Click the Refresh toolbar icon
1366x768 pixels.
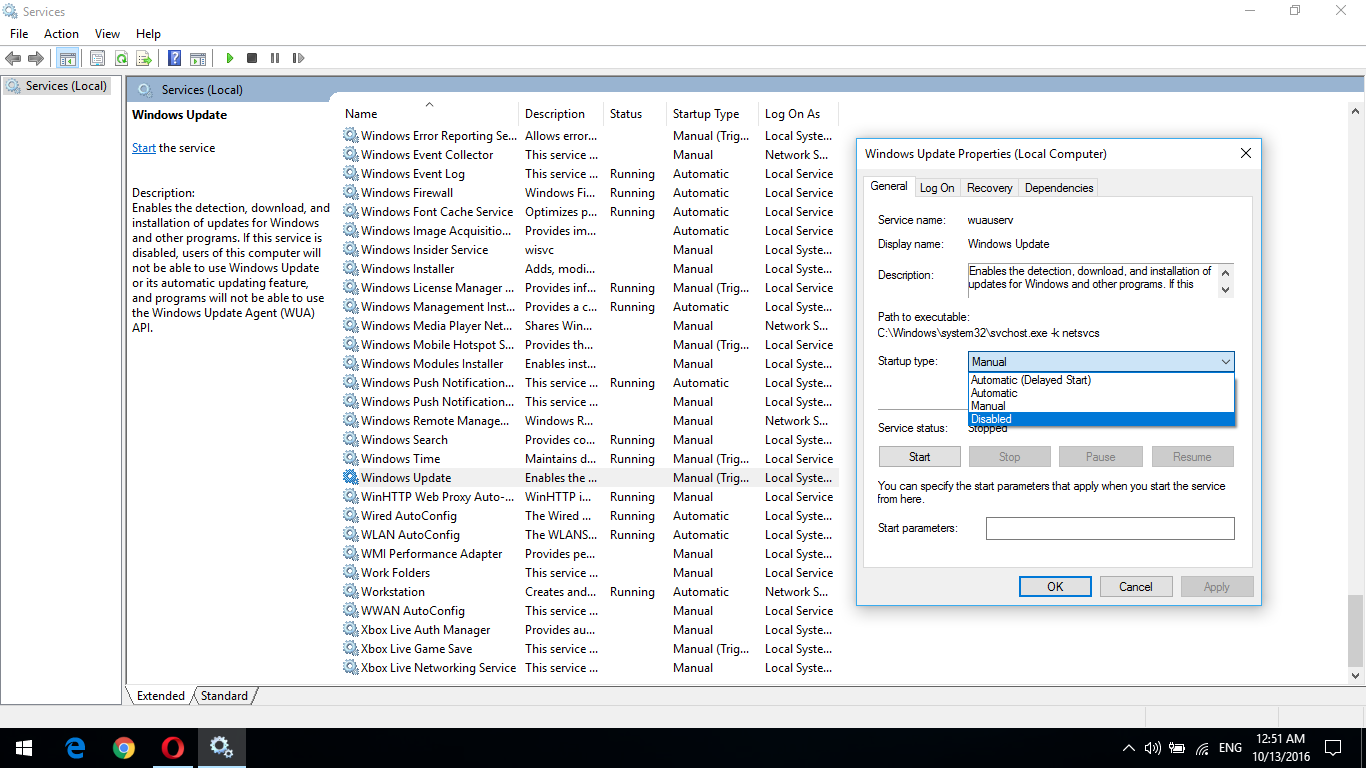[x=121, y=59]
